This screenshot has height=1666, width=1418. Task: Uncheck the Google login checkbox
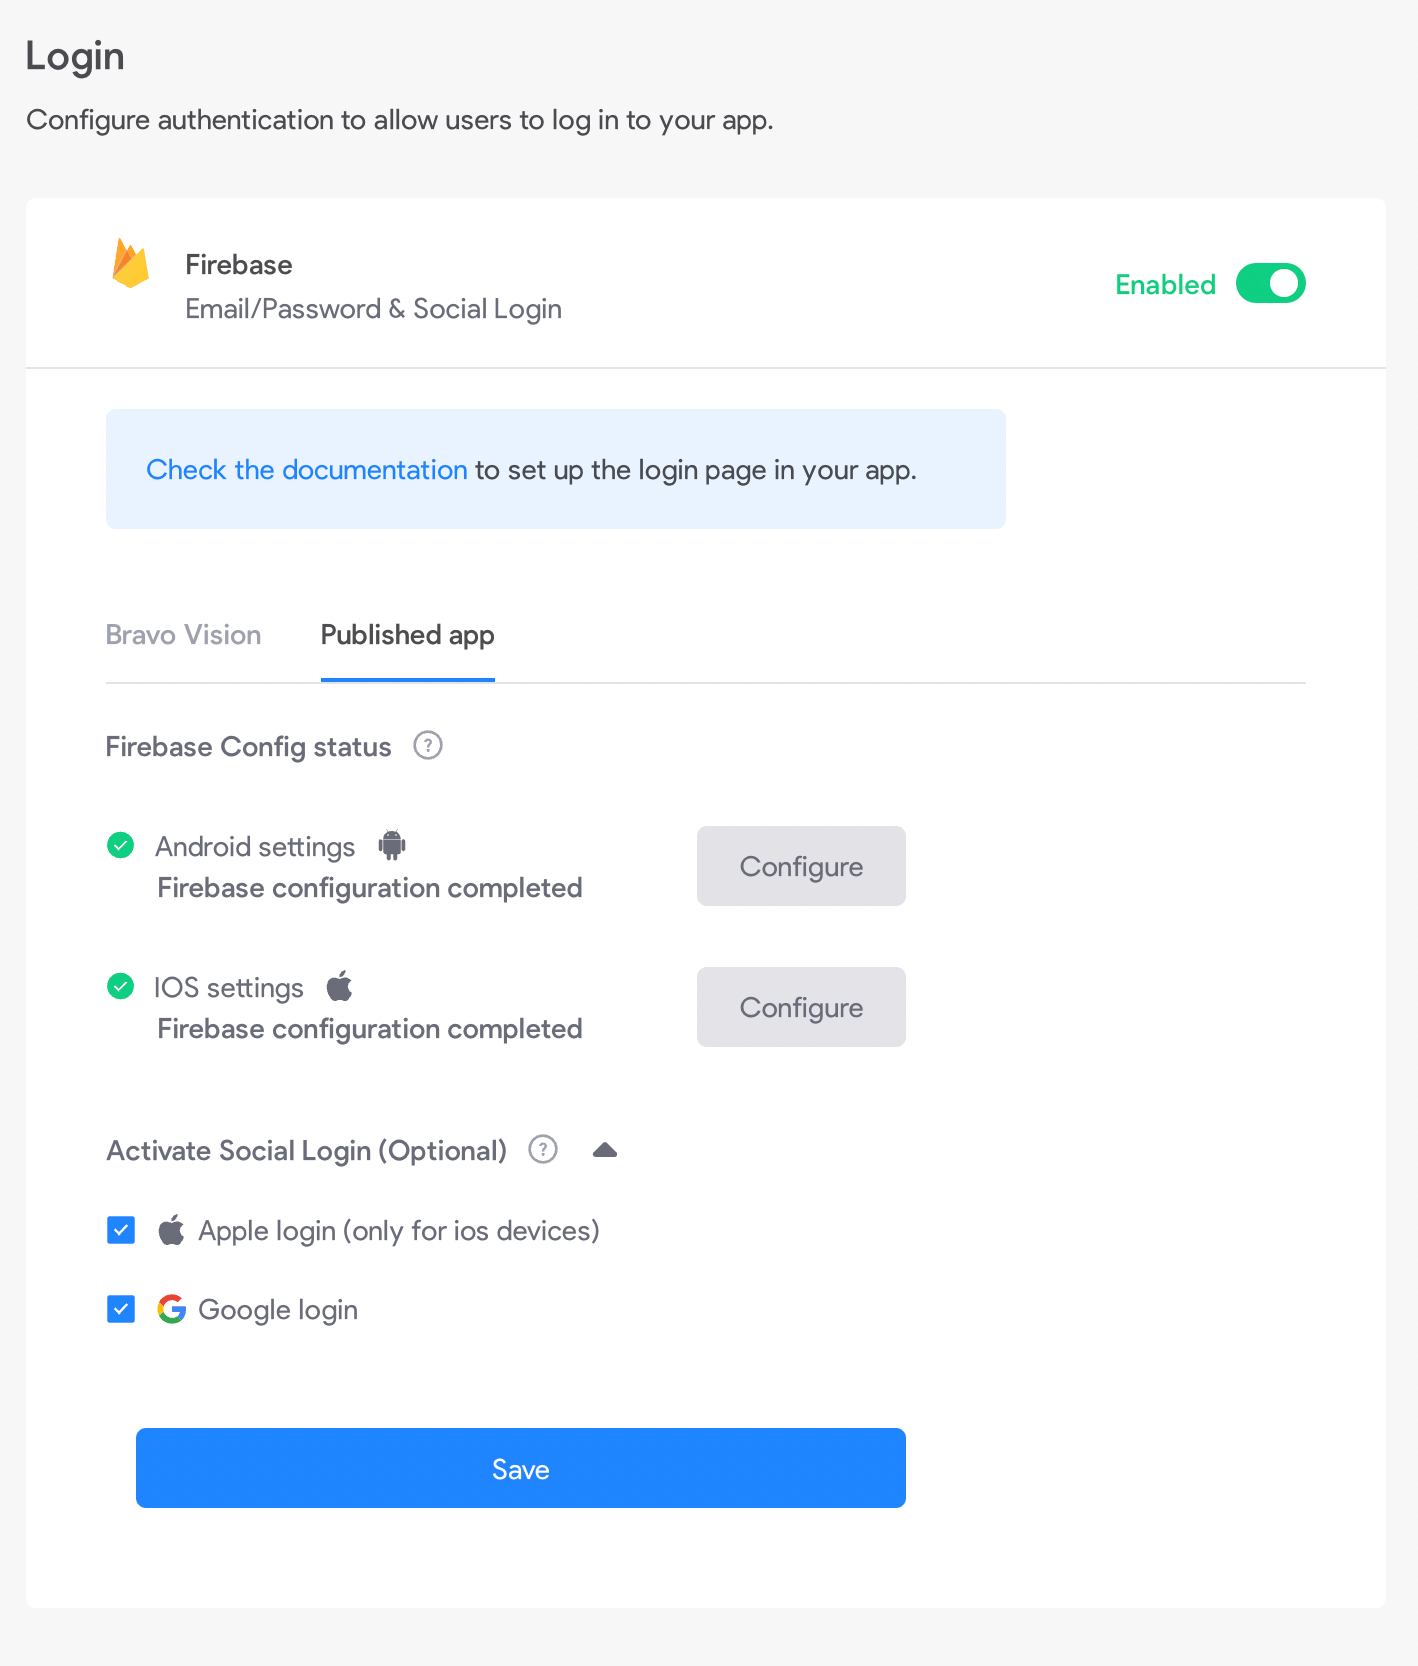click(121, 1309)
